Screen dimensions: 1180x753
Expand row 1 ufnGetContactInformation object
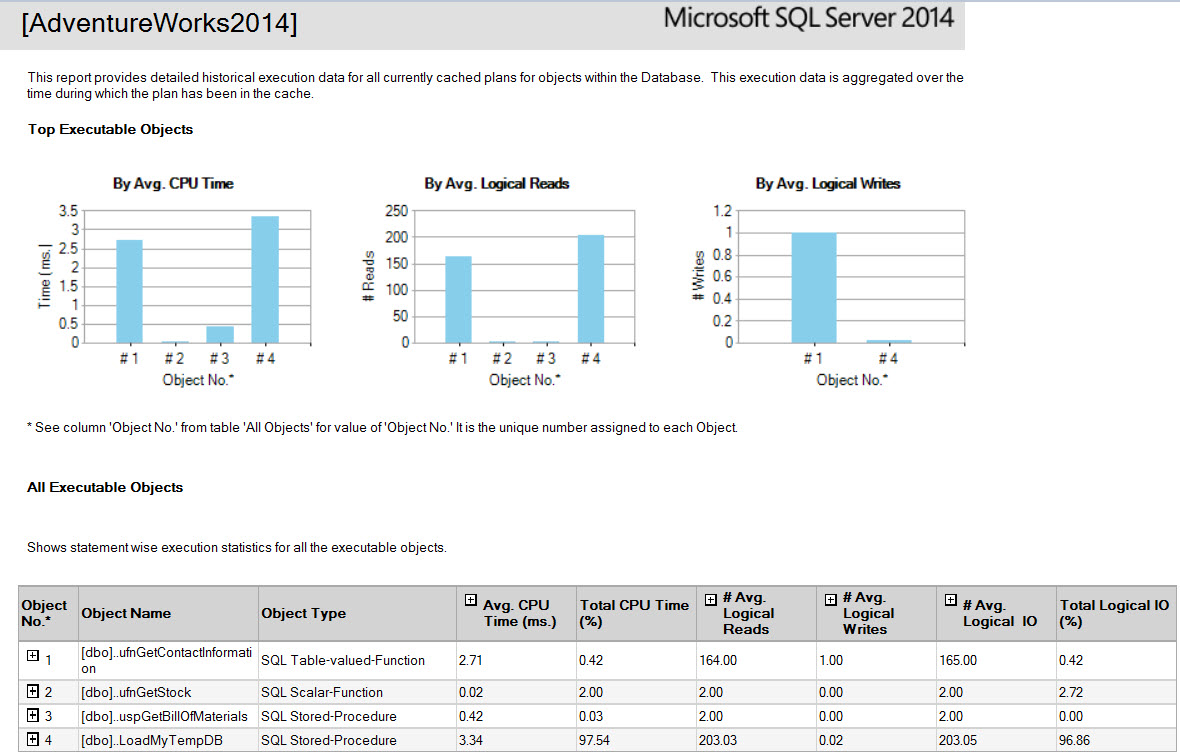tap(32, 655)
